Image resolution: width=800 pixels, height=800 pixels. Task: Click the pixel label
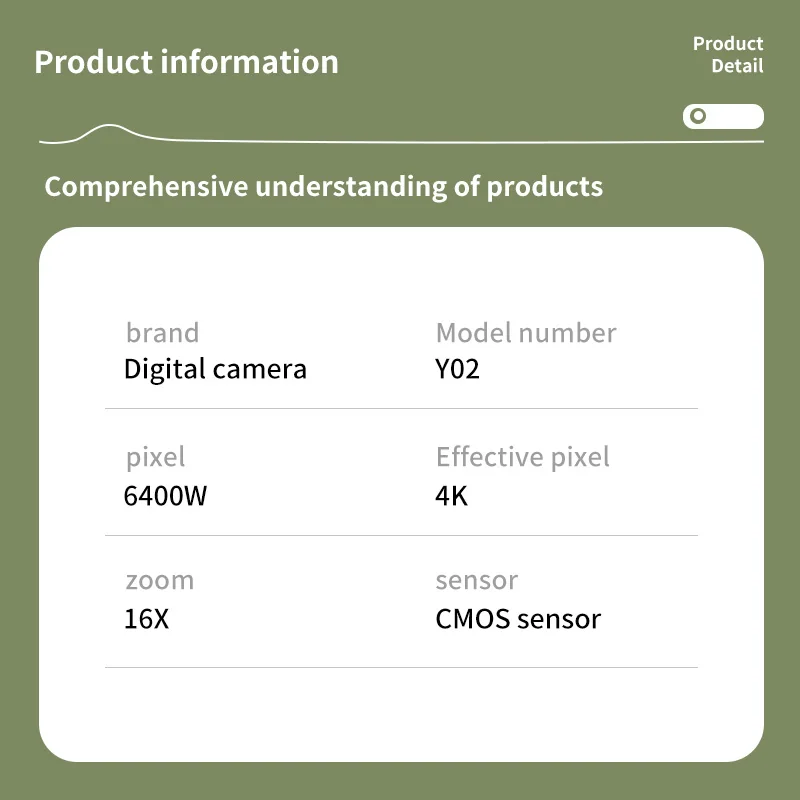coord(155,457)
